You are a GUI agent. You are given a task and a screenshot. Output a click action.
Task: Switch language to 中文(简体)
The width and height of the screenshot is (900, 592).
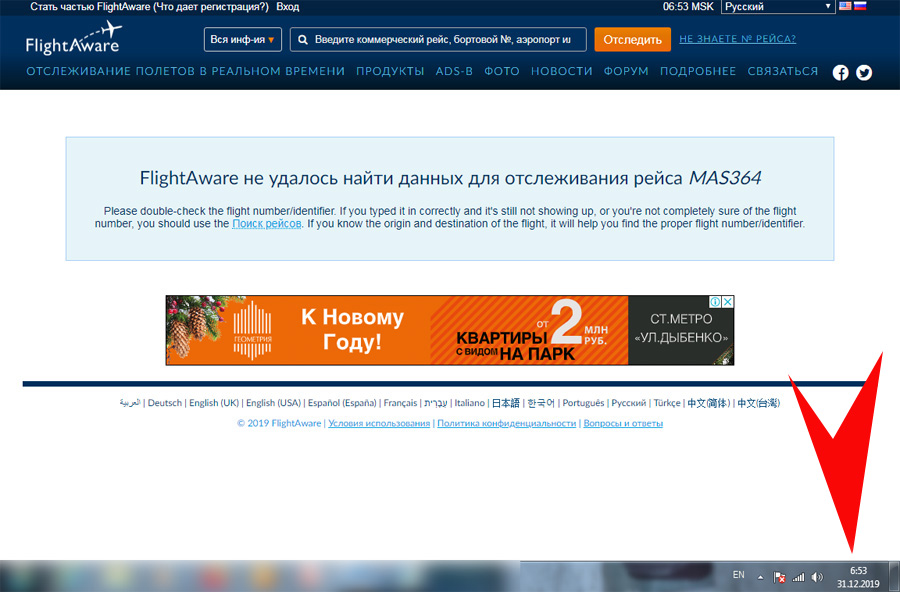[x=708, y=403]
